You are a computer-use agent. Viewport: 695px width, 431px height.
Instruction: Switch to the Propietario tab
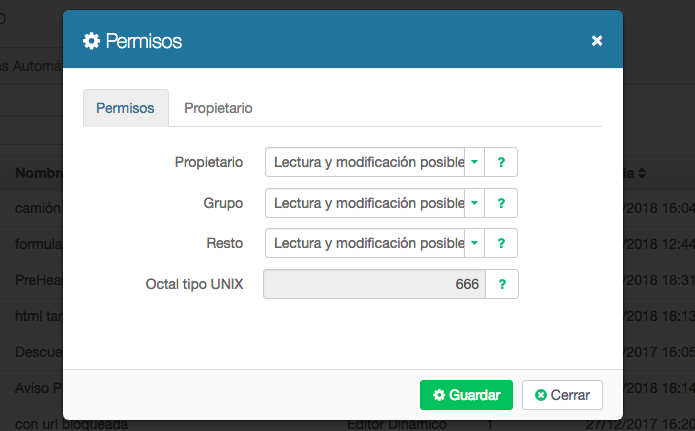(x=218, y=108)
